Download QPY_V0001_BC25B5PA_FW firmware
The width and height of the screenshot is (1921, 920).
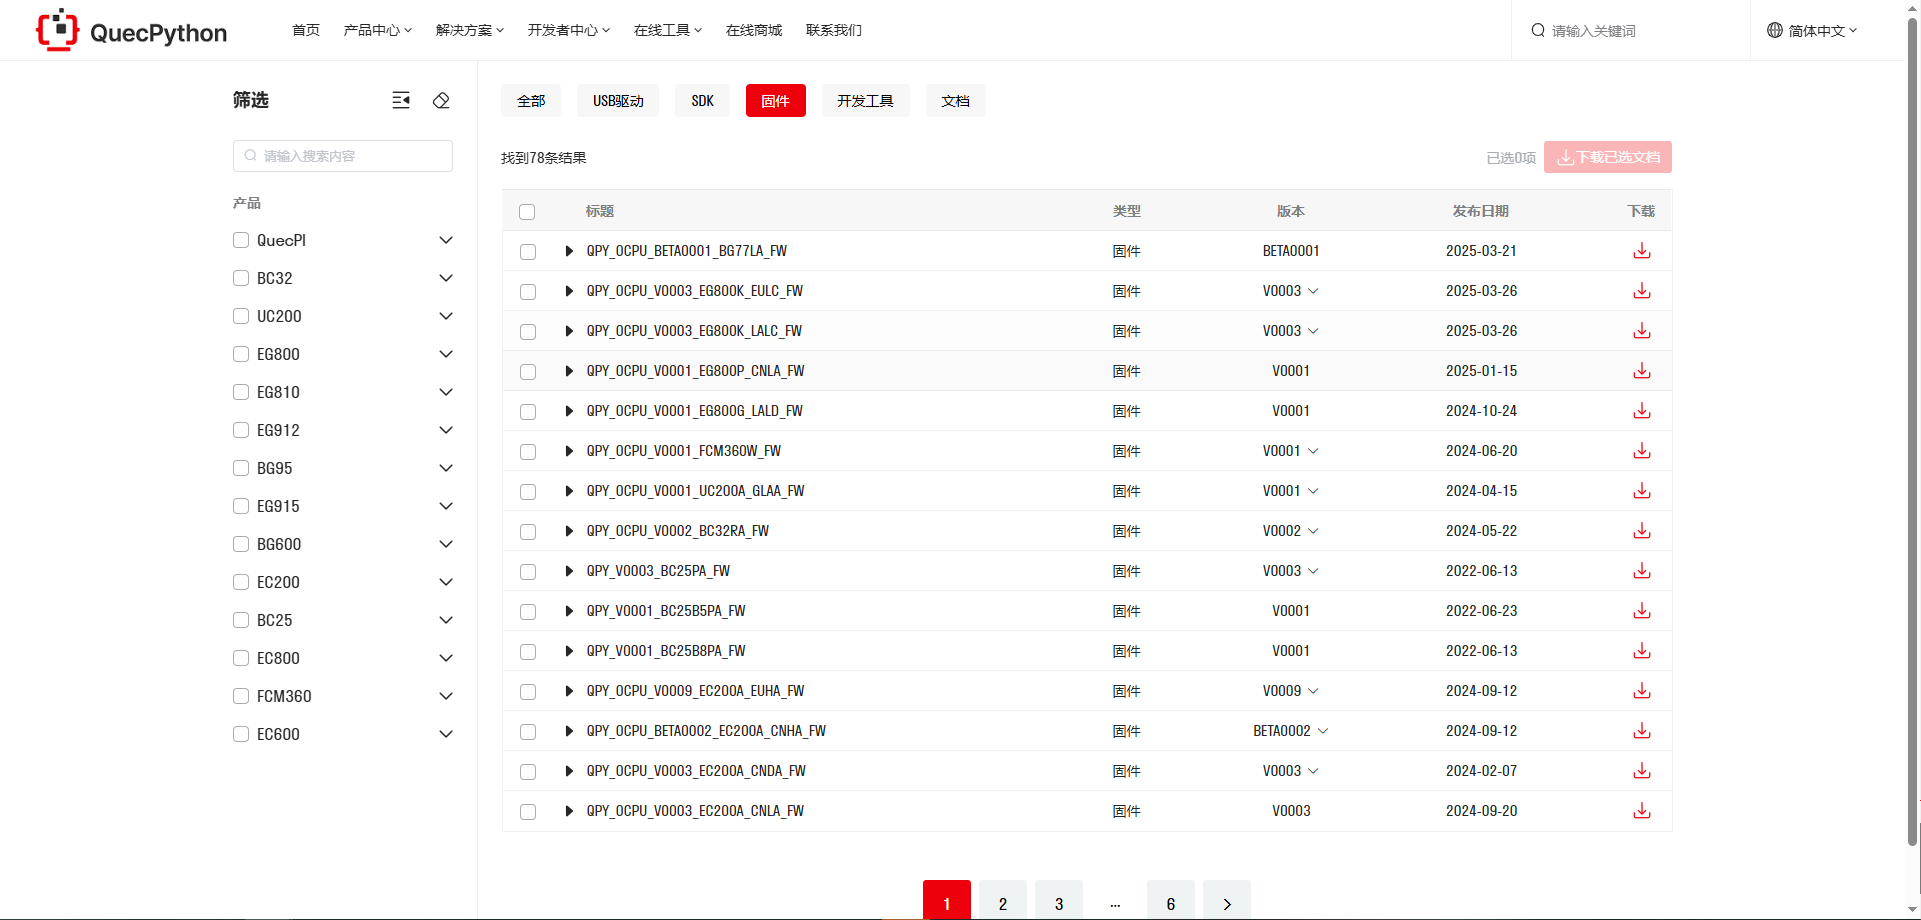[x=1642, y=611]
